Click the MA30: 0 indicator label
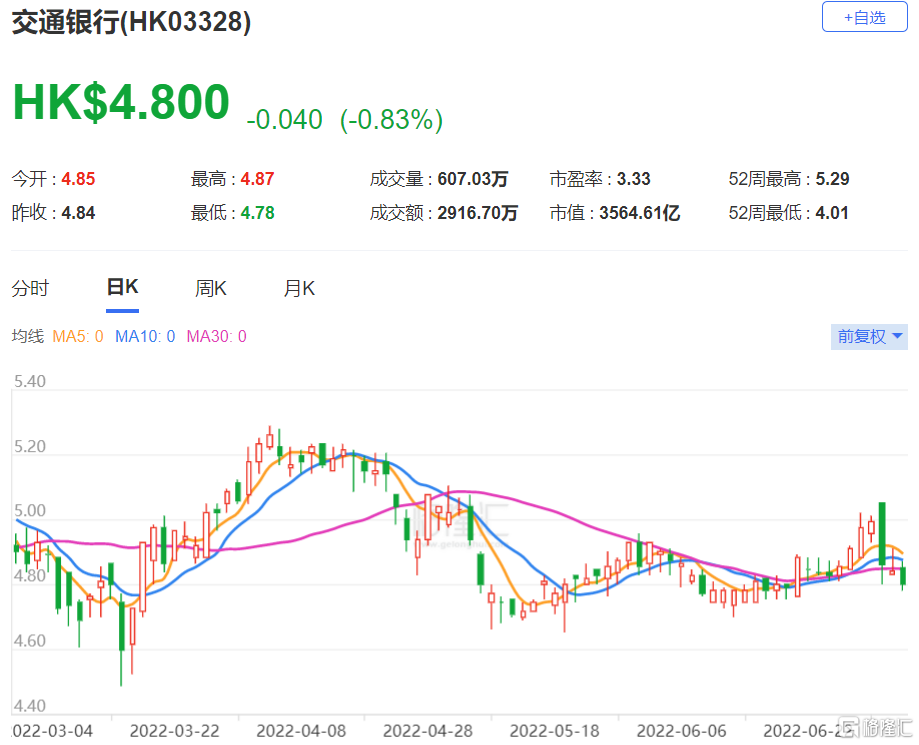Viewport: 919px width, 745px height. point(216,336)
